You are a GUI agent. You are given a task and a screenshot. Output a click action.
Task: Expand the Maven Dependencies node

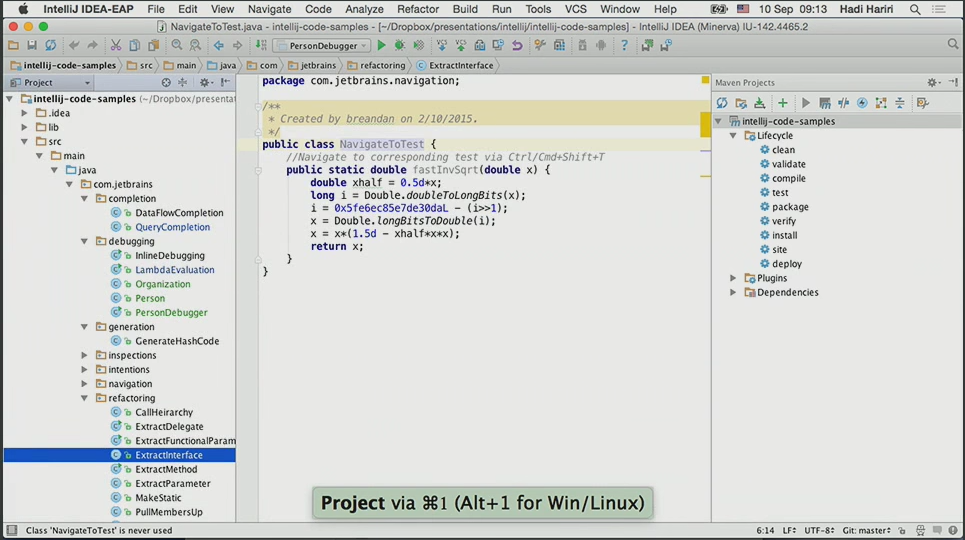[733, 292]
